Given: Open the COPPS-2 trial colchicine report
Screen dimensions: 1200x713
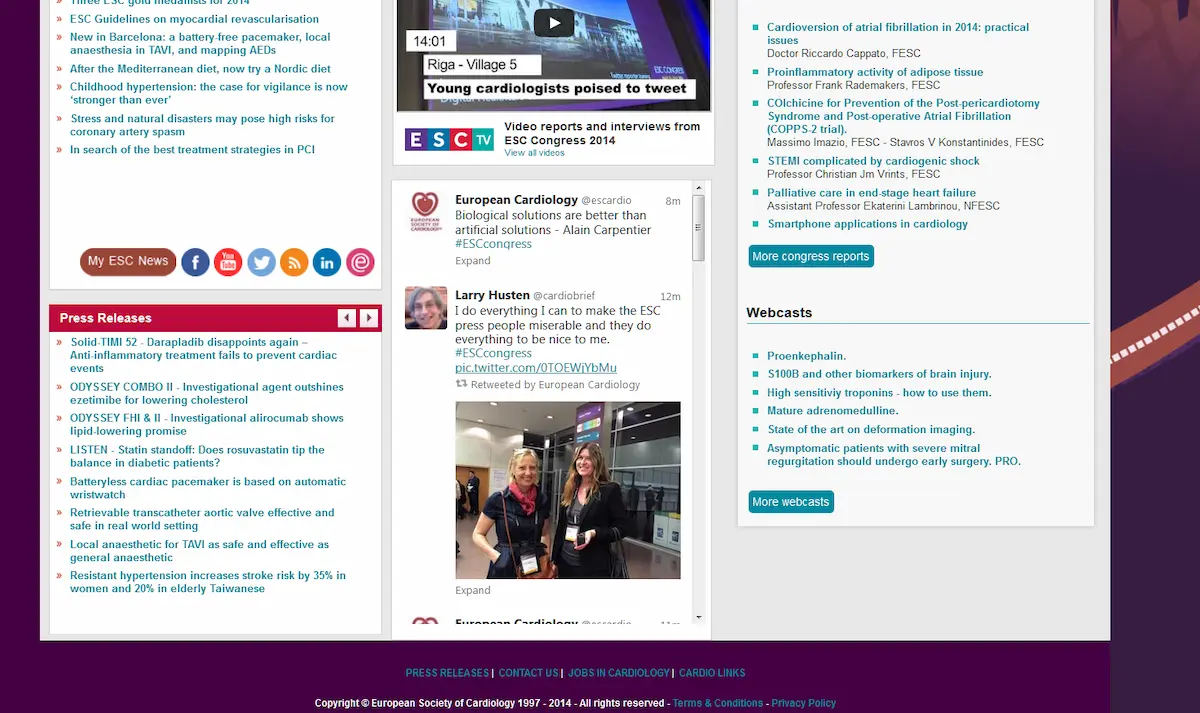Looking at the screenshot, I should coord(903,116).
